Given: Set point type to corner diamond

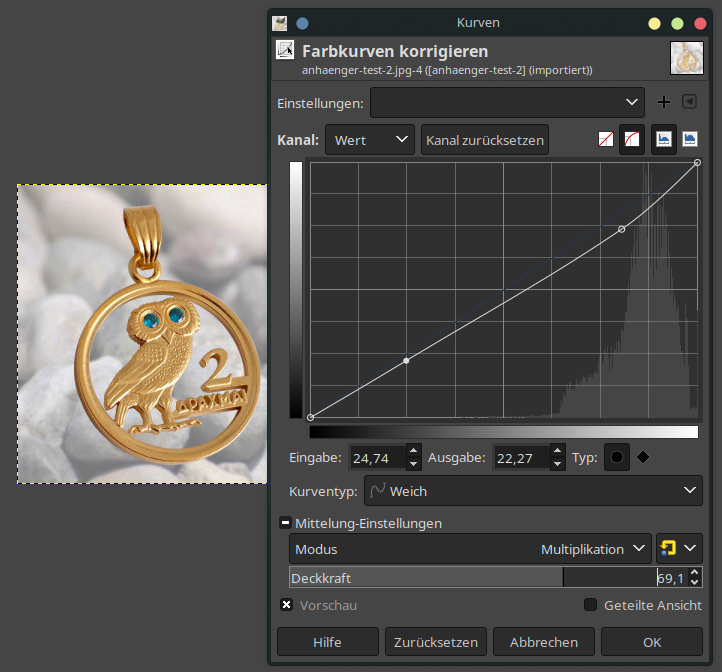Looking at the screenshot, I should coord(643,458).
